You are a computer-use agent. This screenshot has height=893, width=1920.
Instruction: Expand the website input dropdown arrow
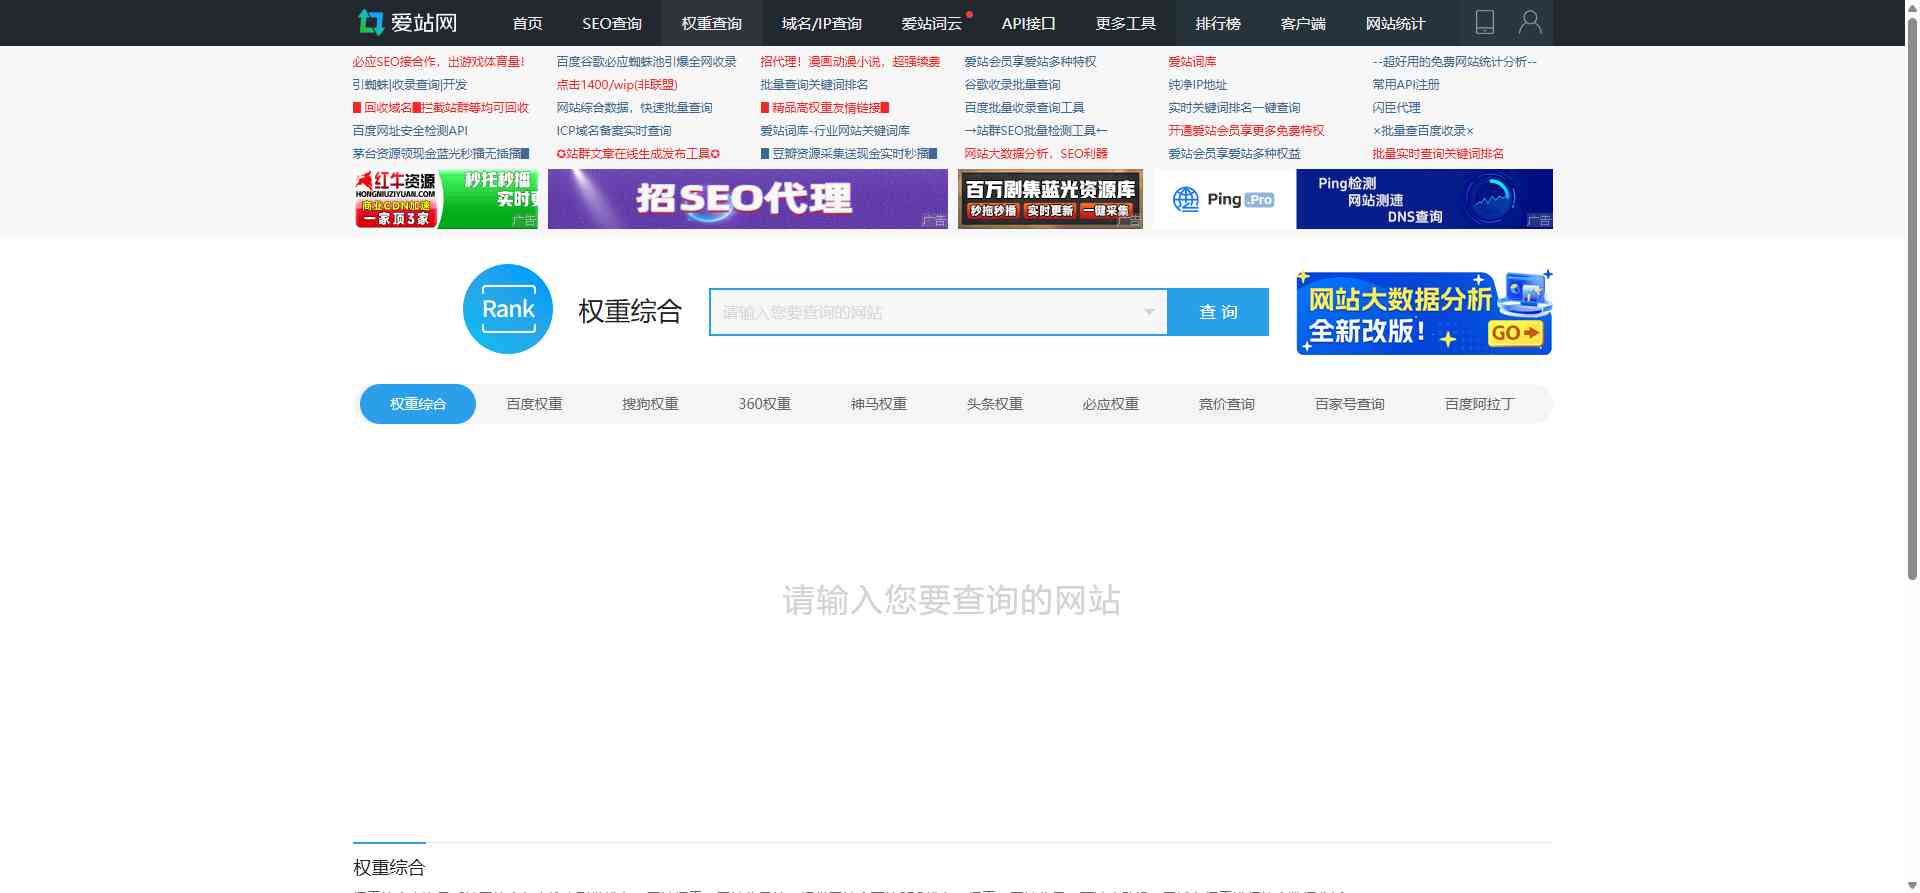1149,312
